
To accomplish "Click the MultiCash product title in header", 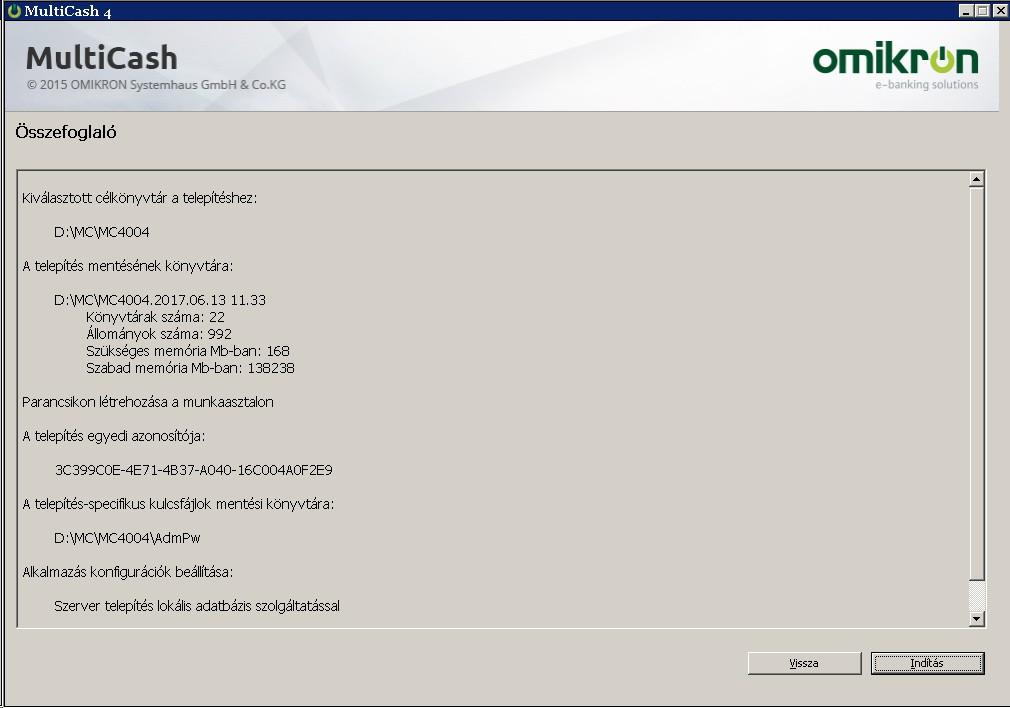I will [102, 57].
